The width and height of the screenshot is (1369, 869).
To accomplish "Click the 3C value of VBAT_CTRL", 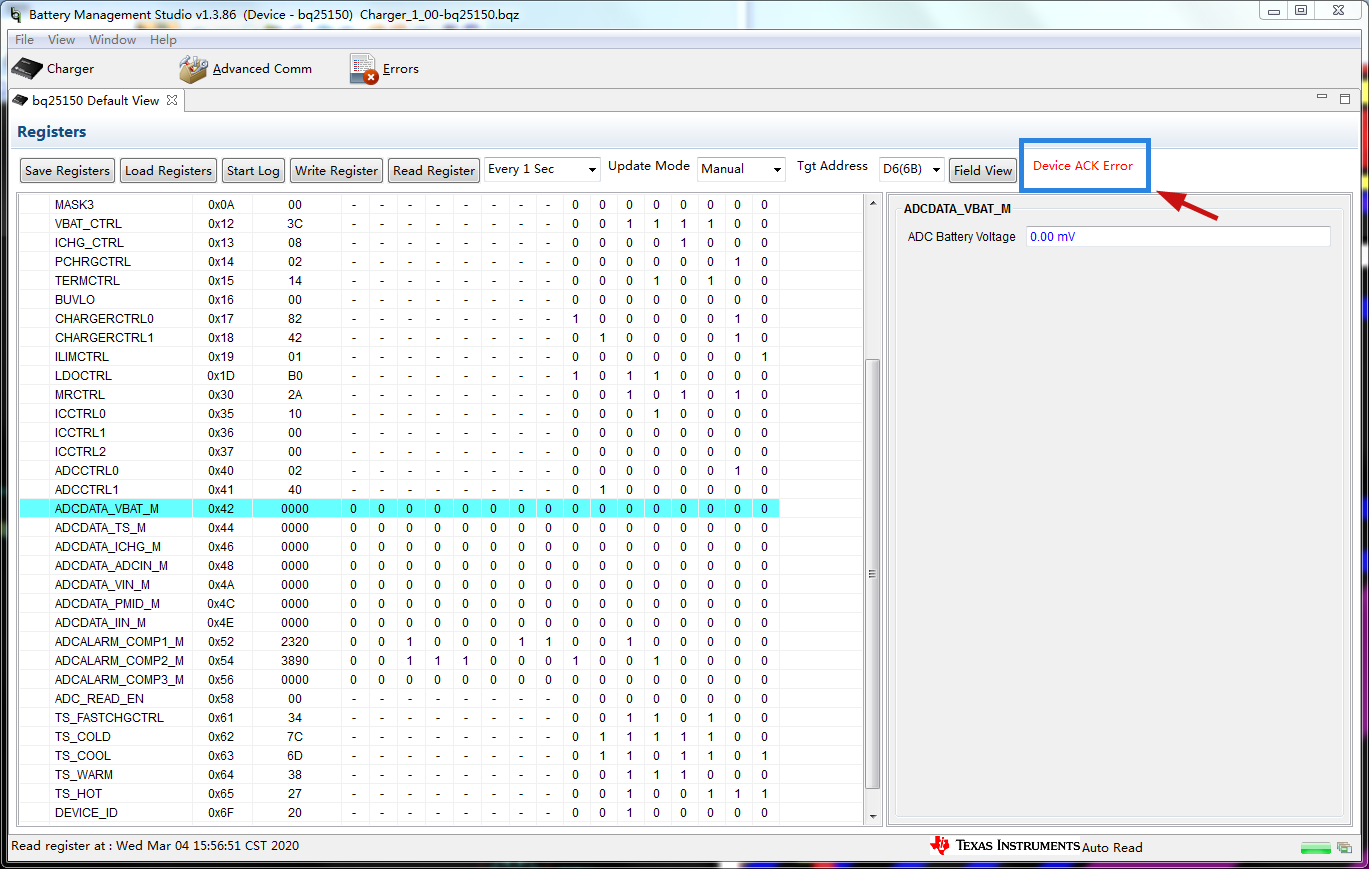I will tap(295, 223).
